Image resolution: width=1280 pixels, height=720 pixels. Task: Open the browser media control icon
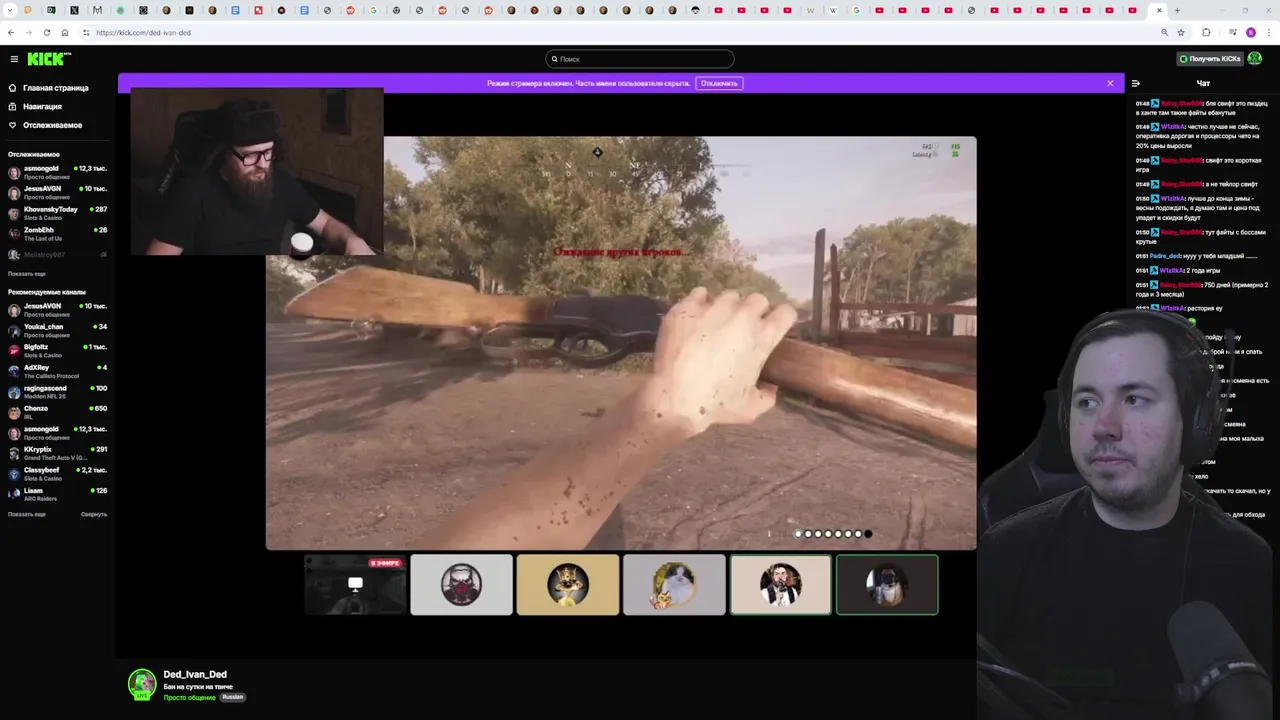1232,32
